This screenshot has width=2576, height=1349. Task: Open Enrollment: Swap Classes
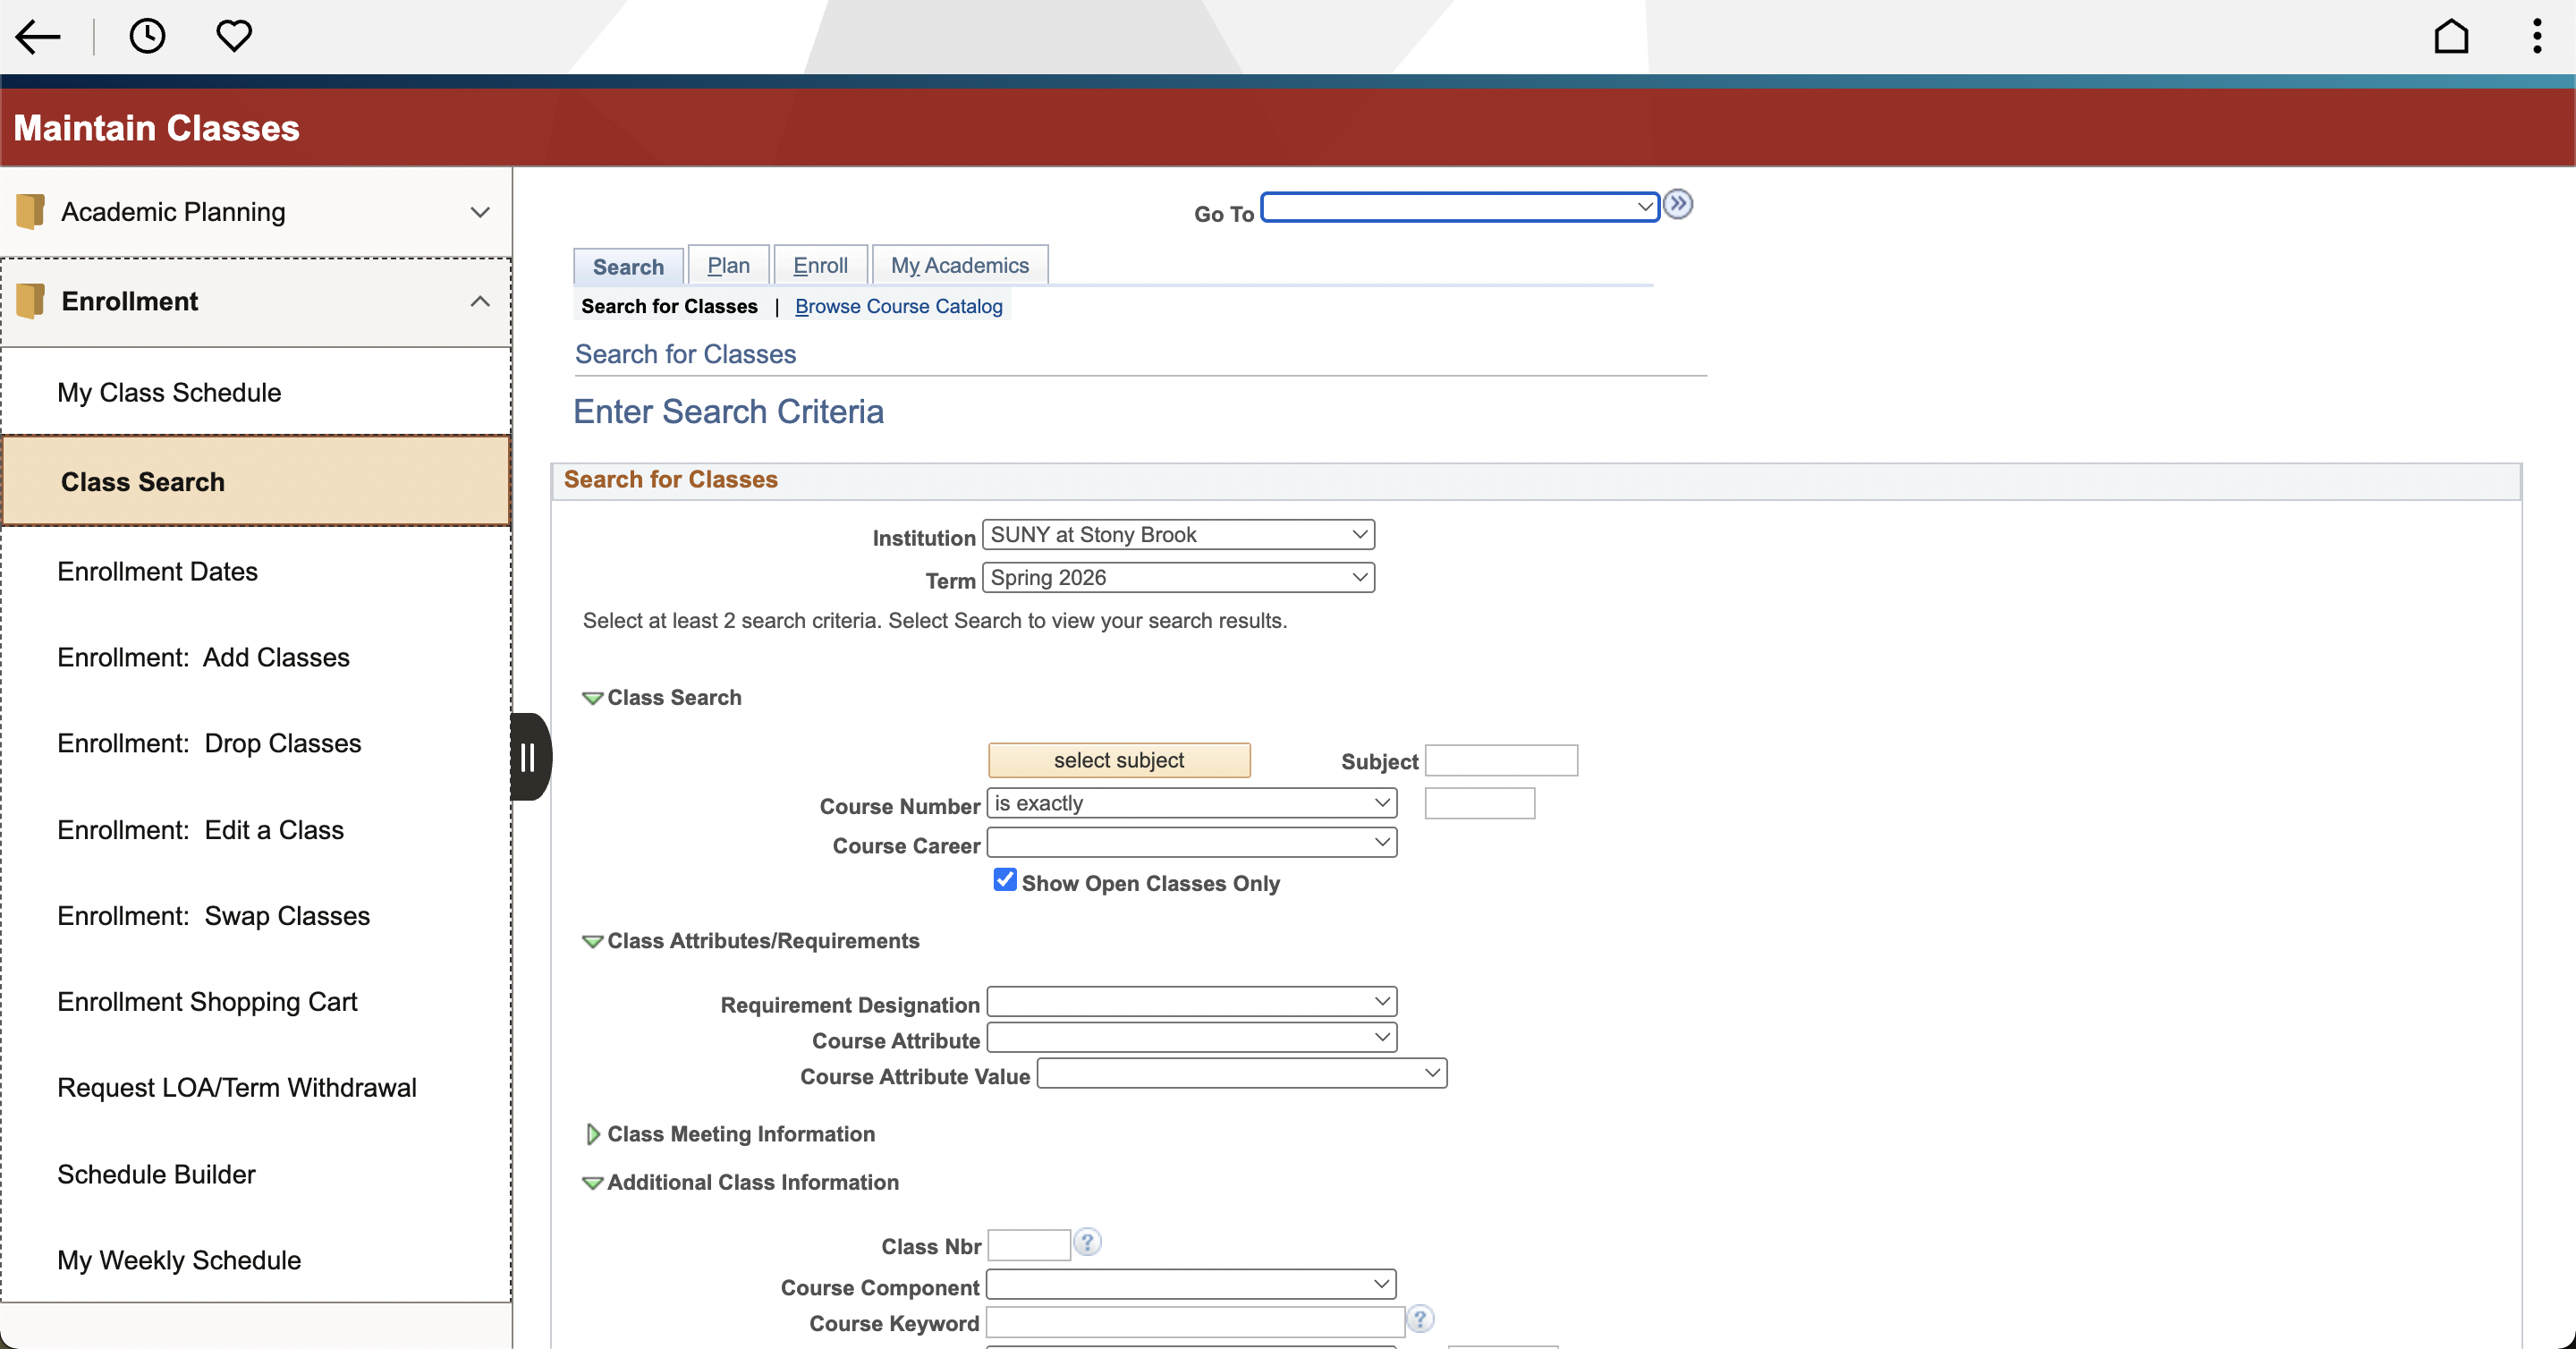(256, 917)
